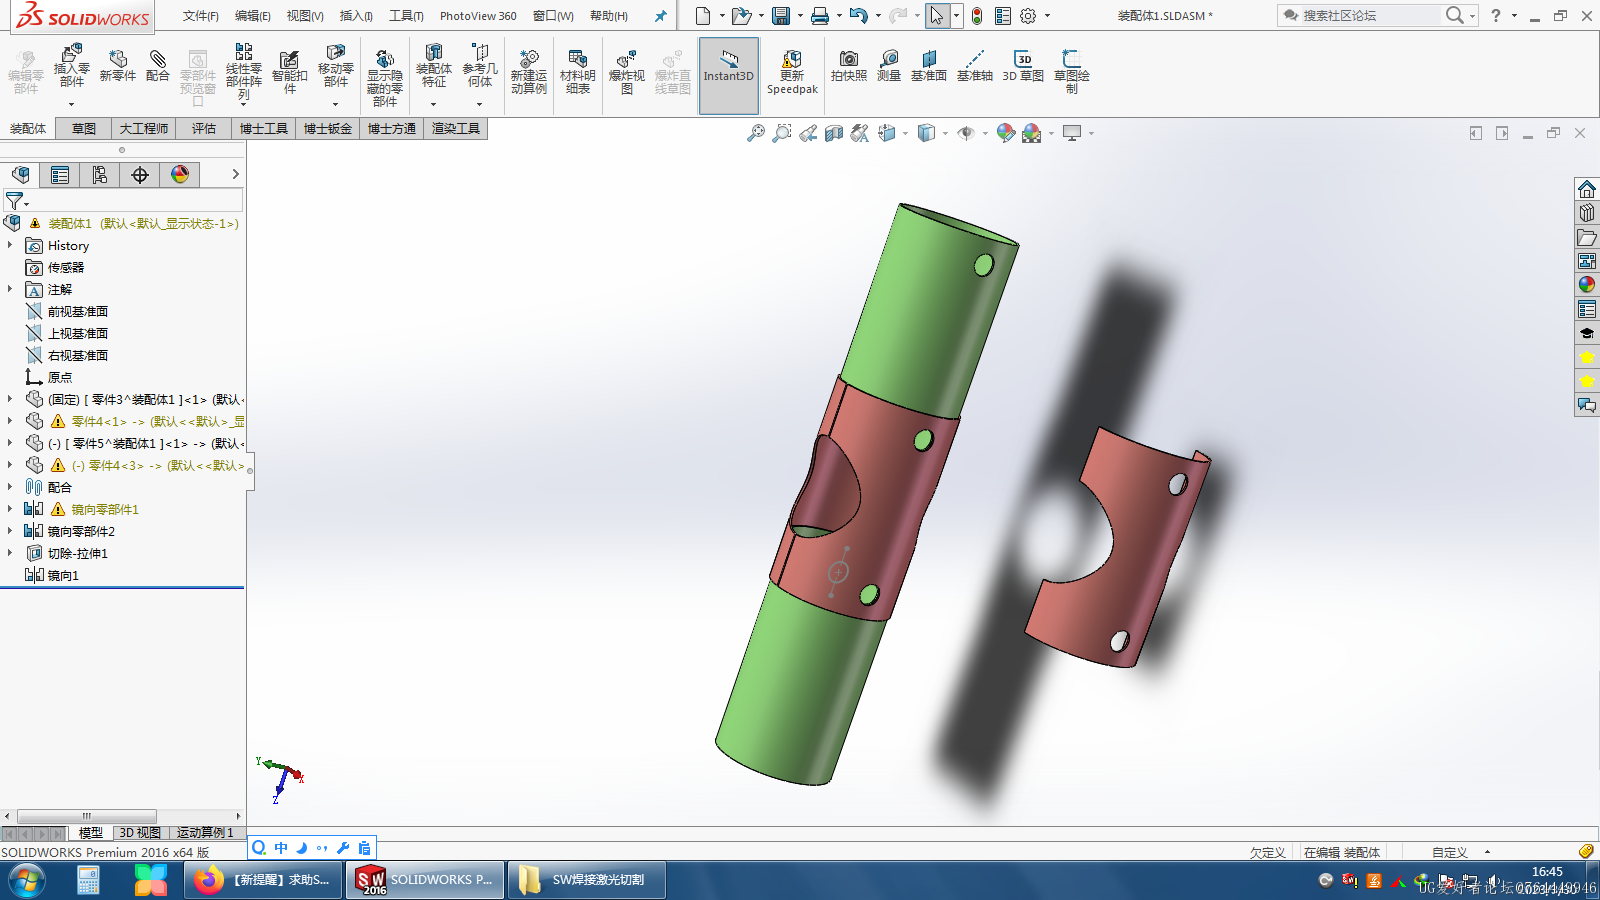This screenshot has width=1600, height=900.
Task: Open the 插入(I) Insert menu
Action: [x=356, y=16]
